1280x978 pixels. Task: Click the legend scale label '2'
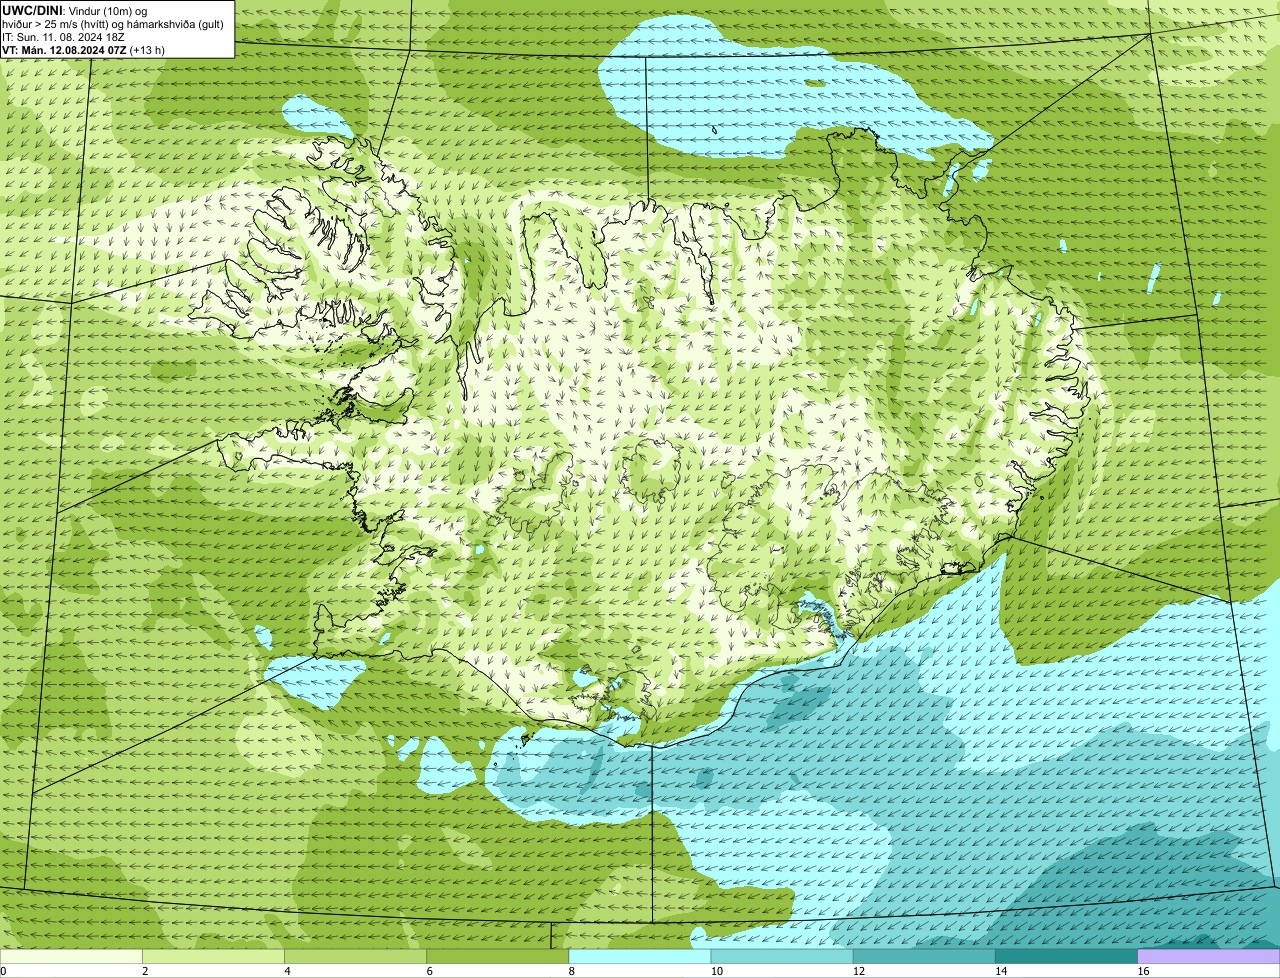[145, 971]
